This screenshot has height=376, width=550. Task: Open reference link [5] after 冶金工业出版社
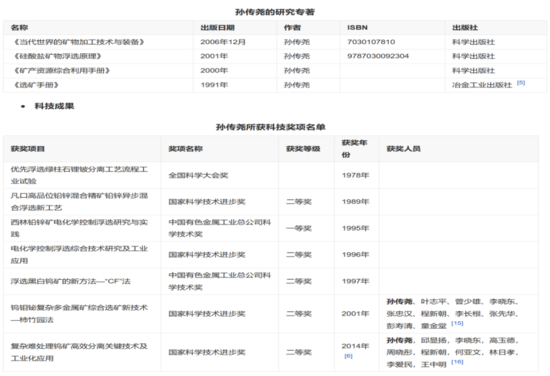pos(521,83)
